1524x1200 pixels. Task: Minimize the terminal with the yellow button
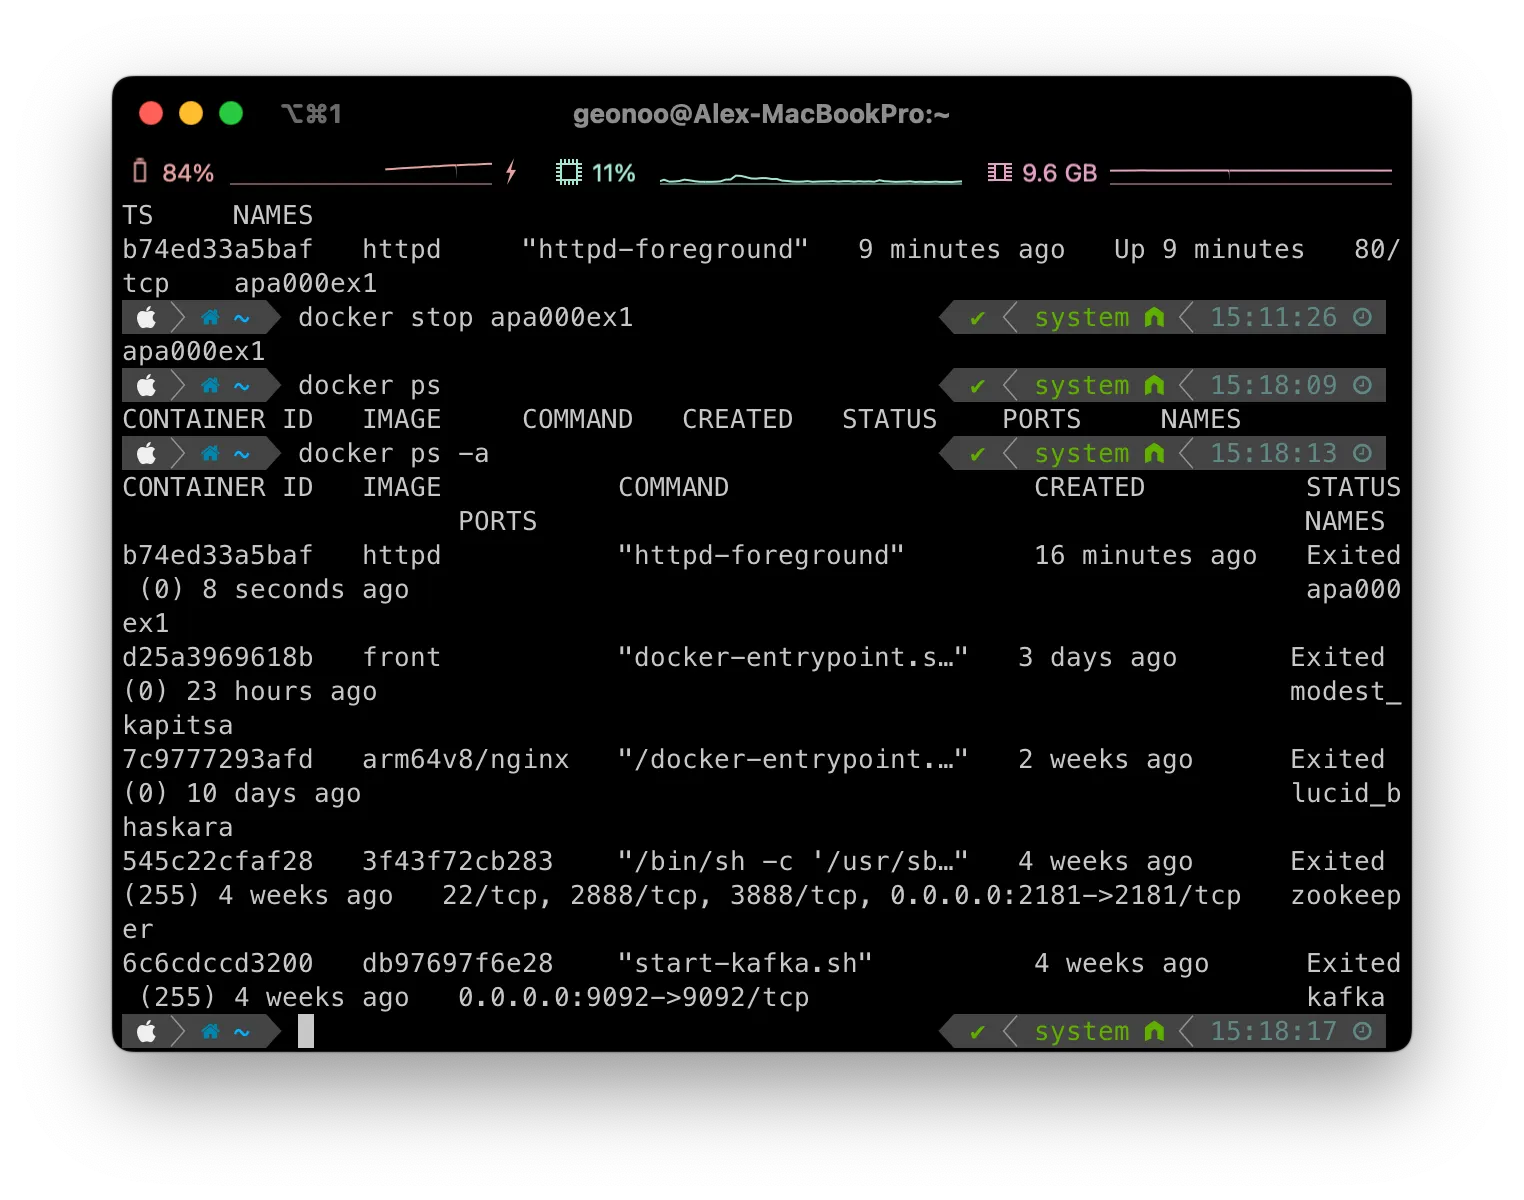[x=191, y=113]
